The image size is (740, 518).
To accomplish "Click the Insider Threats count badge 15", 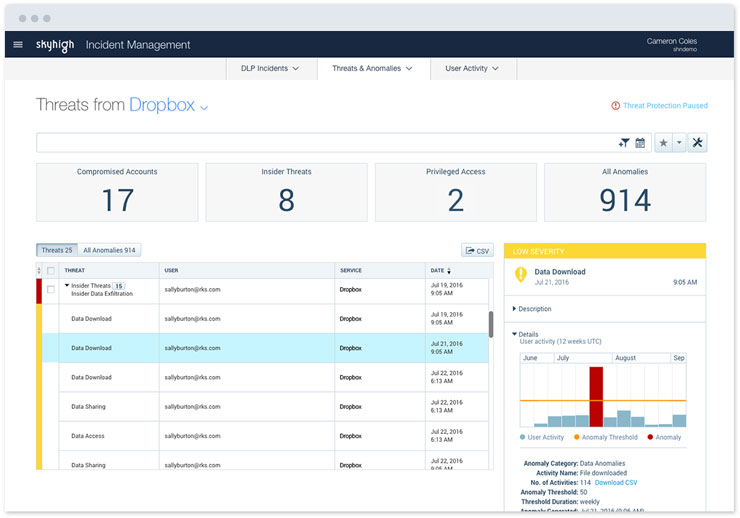I will (119, 286).
